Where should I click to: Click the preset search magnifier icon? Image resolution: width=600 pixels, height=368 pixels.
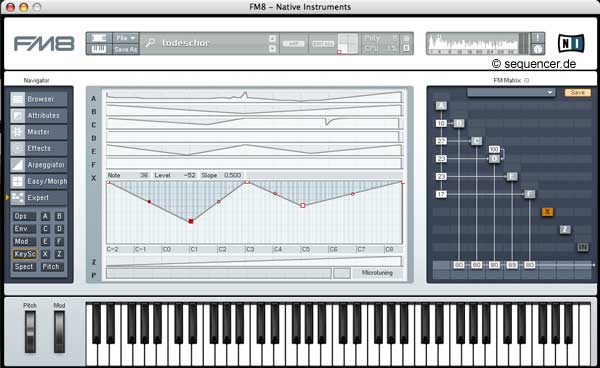point(150,43)
